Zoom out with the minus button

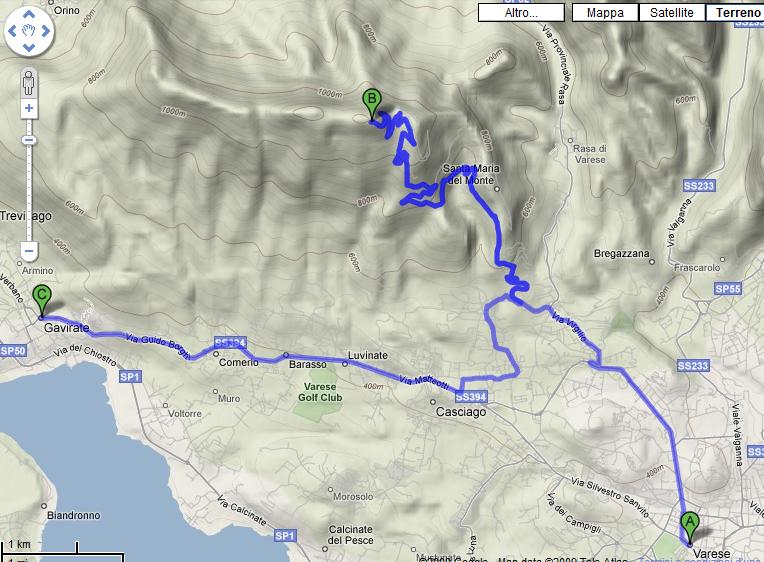coord(29,252)
